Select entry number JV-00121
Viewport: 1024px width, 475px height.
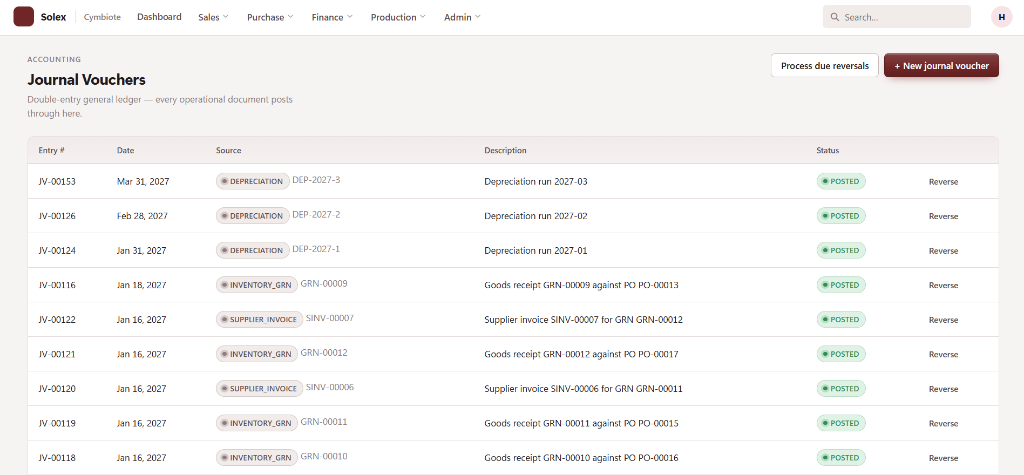(57, 354)
